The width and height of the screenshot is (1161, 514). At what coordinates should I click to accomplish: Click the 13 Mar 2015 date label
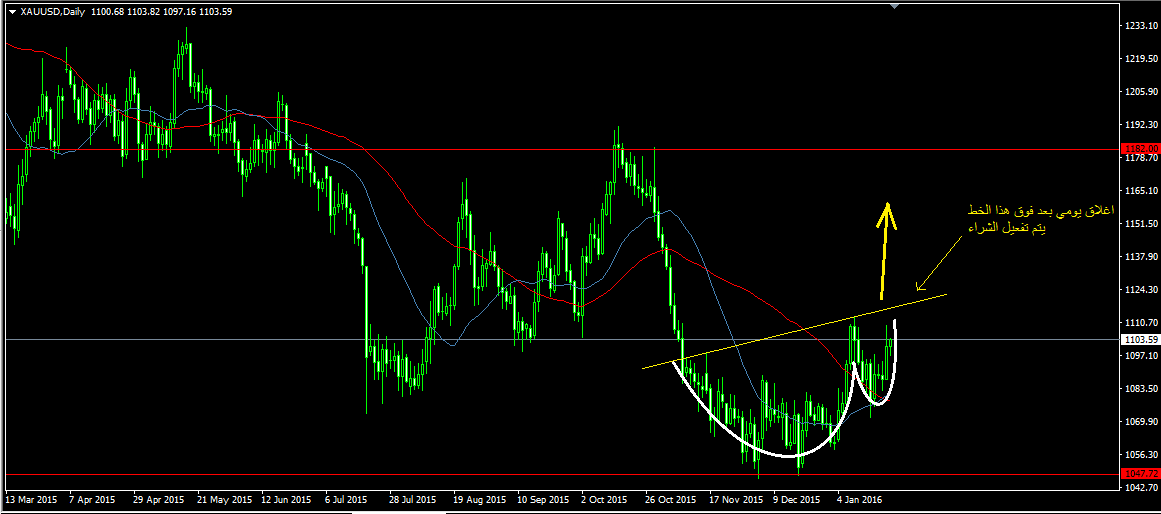[31, 498]
